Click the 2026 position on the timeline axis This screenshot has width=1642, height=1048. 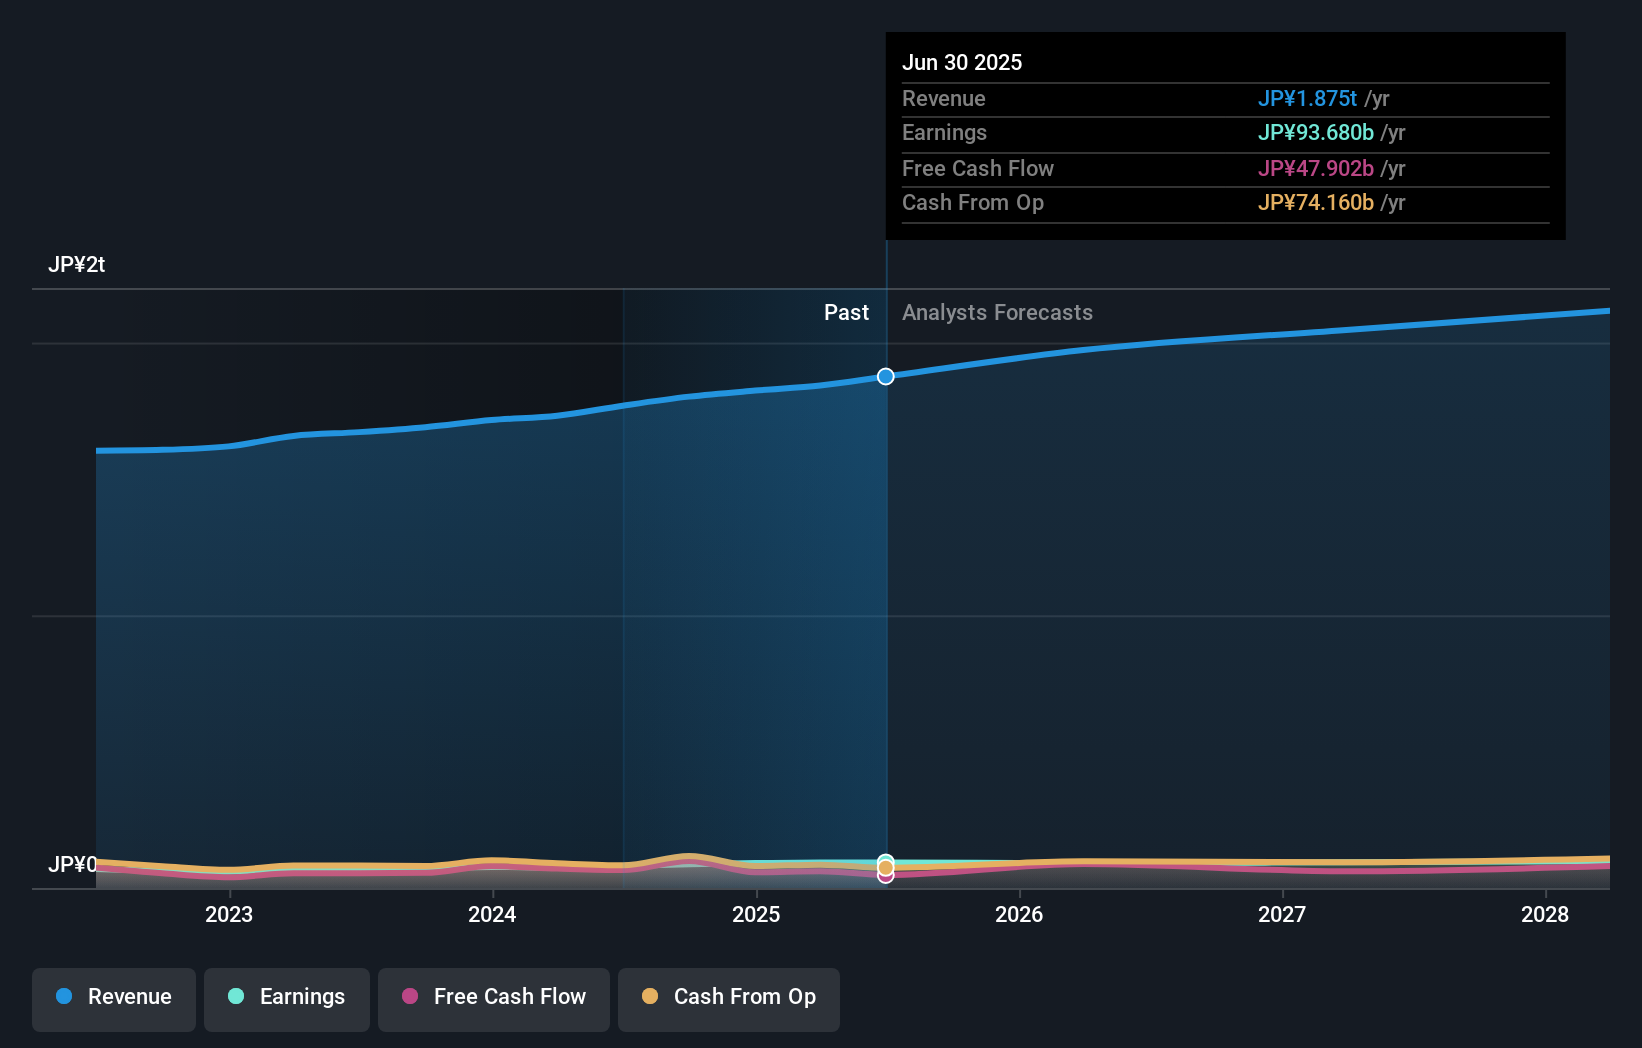(1019, 914)
